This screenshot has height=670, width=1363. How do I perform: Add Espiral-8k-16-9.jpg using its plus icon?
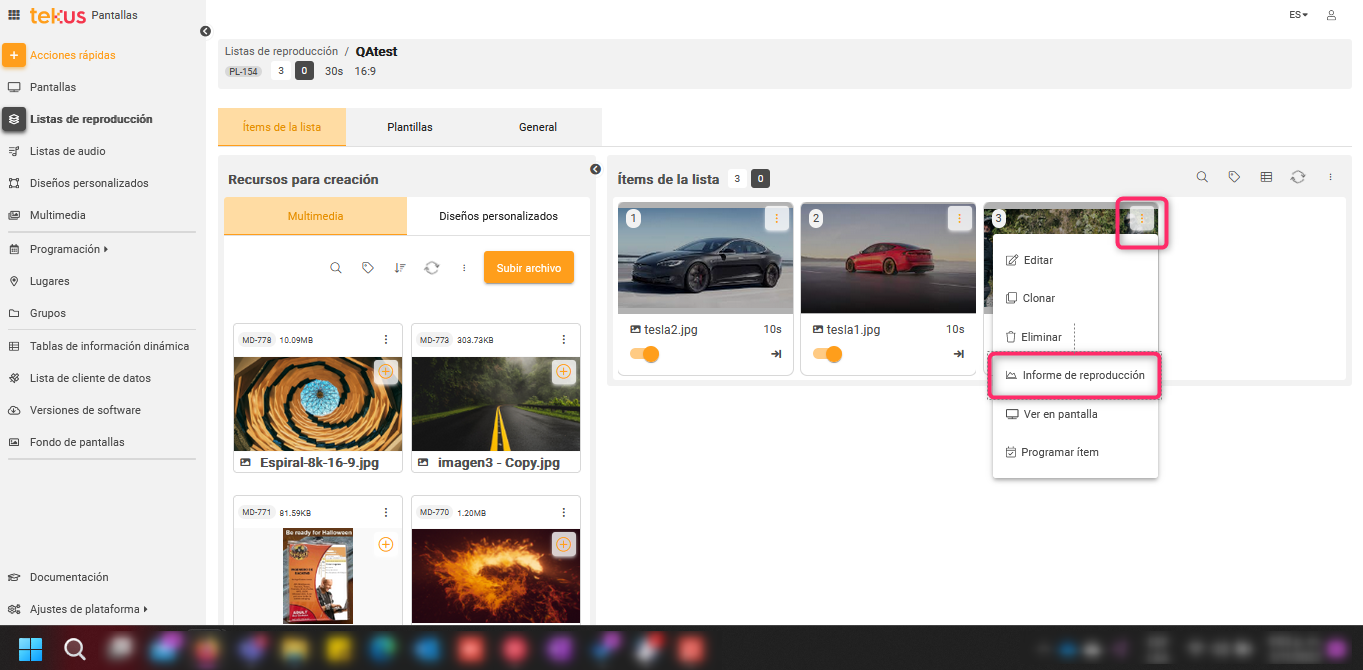tap(385, 372)
